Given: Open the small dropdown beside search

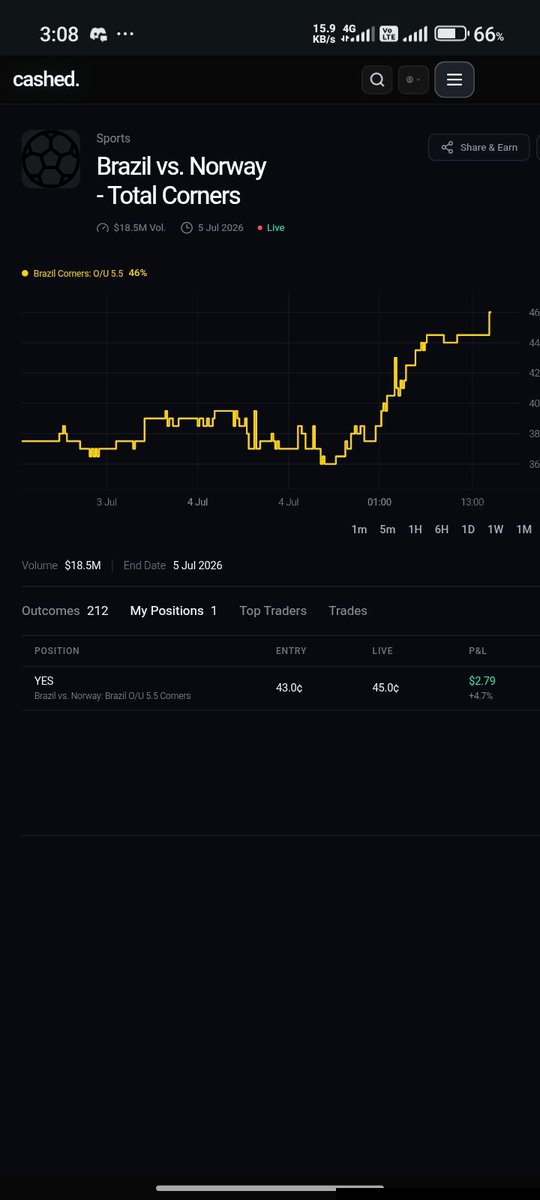Looking at the screenshot, I should pyautogui.click(x=413, y=80).
